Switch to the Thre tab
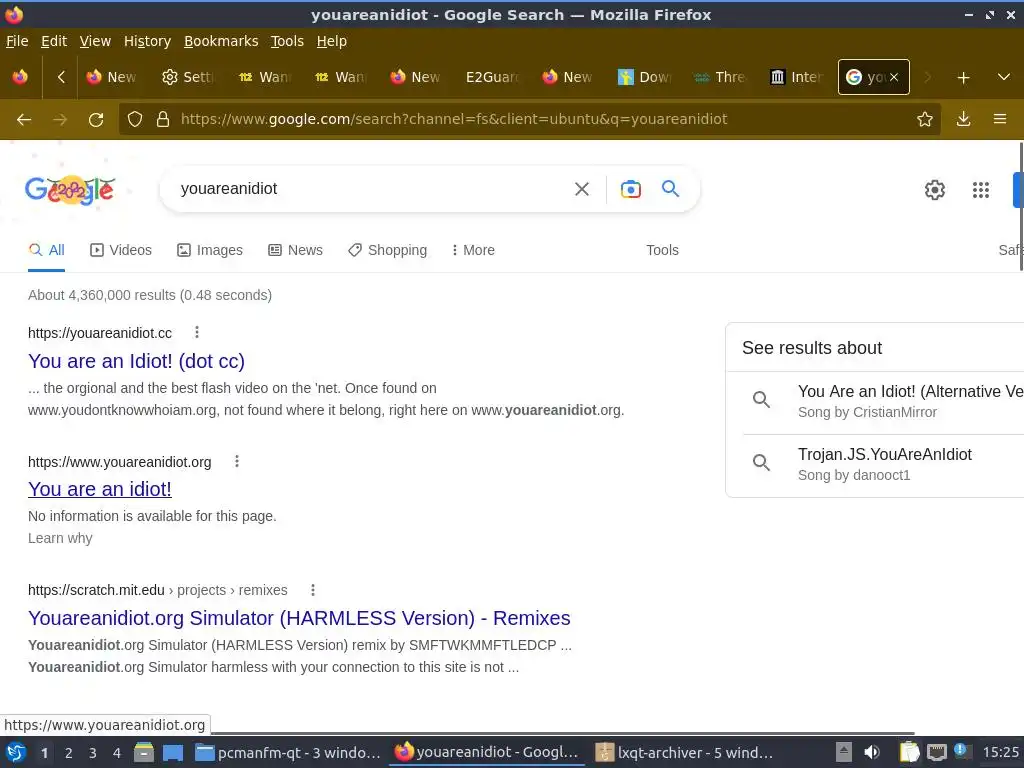 click(x=720, y=77)
